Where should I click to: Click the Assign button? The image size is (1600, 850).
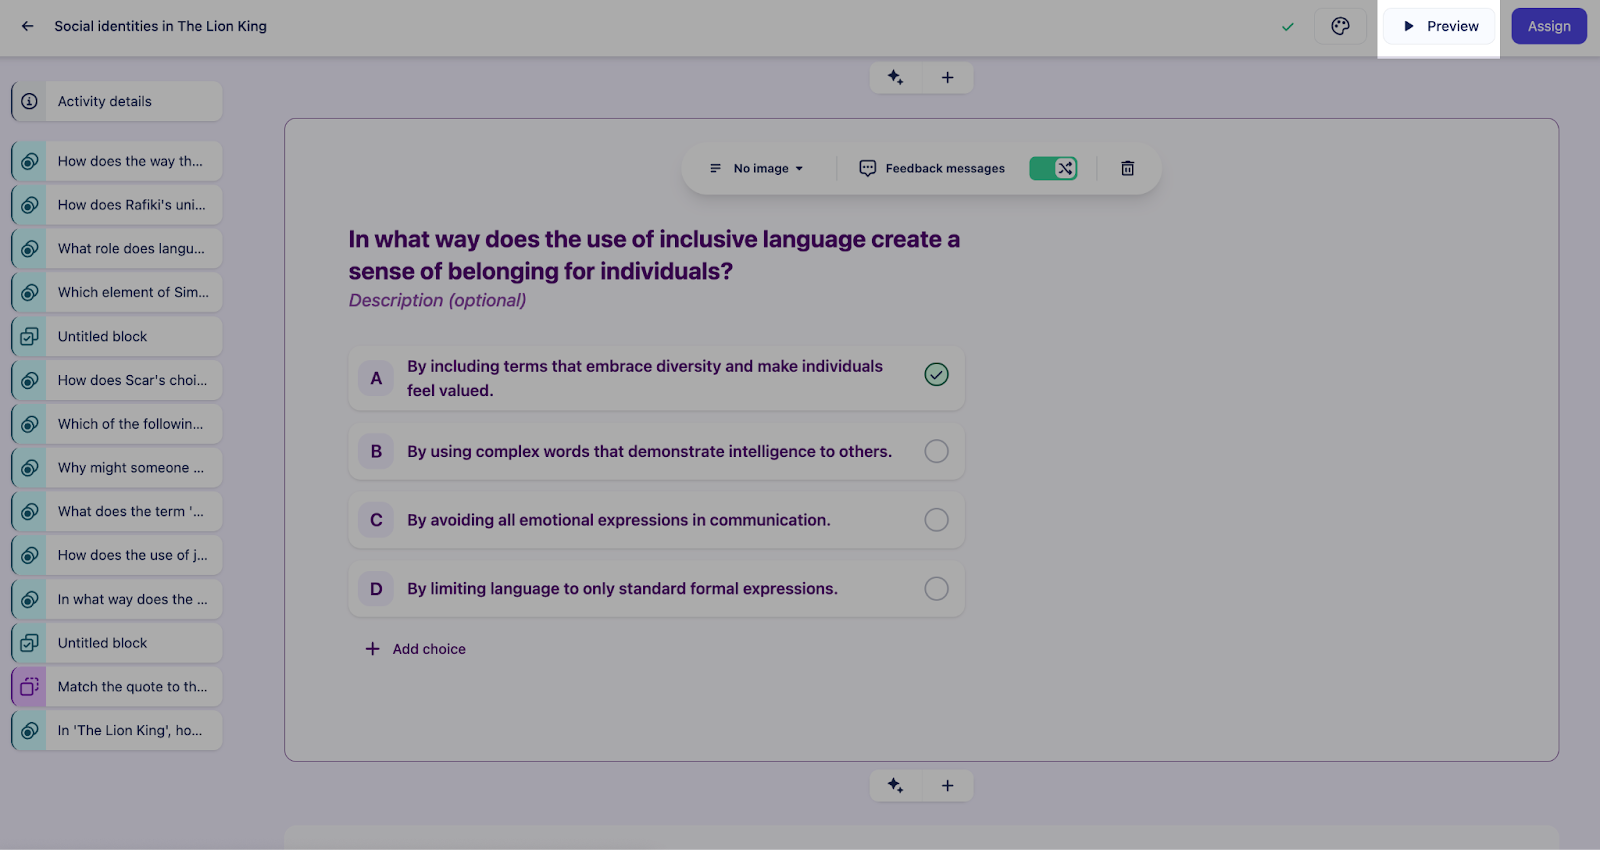1549,26
